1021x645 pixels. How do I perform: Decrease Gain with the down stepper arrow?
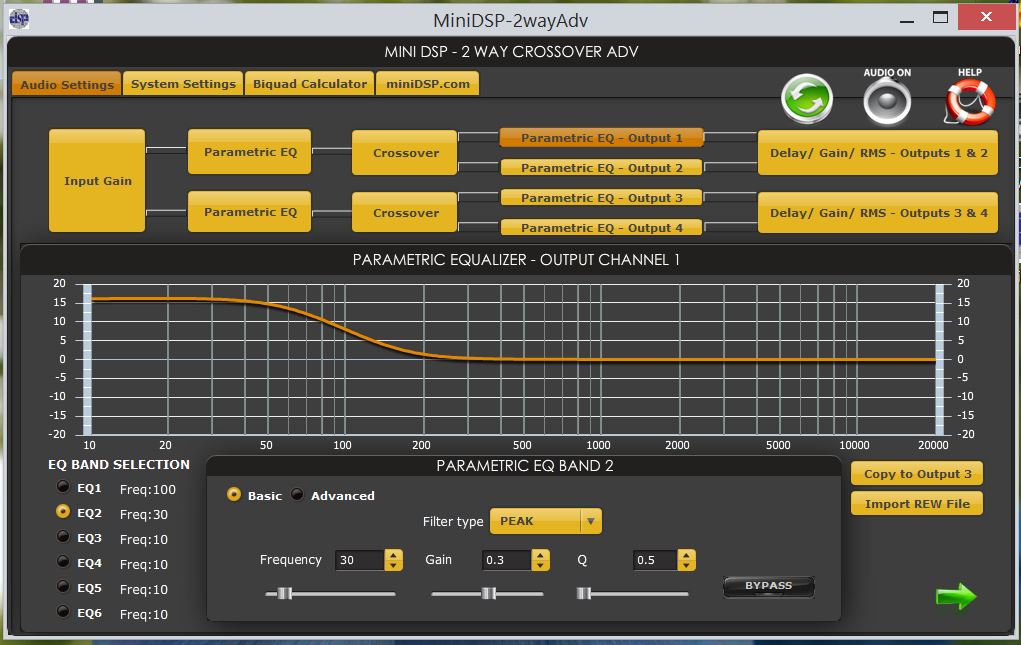[x=540, y=566]
